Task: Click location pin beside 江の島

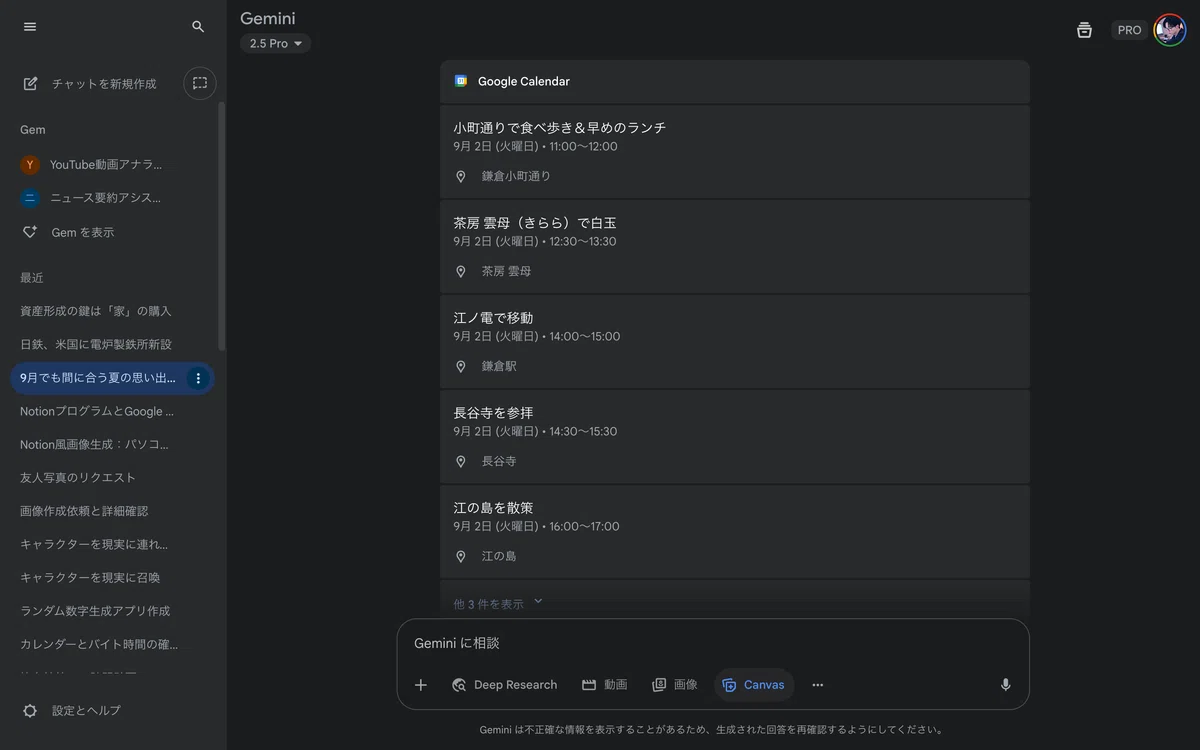Action: [x=461, y=556]
